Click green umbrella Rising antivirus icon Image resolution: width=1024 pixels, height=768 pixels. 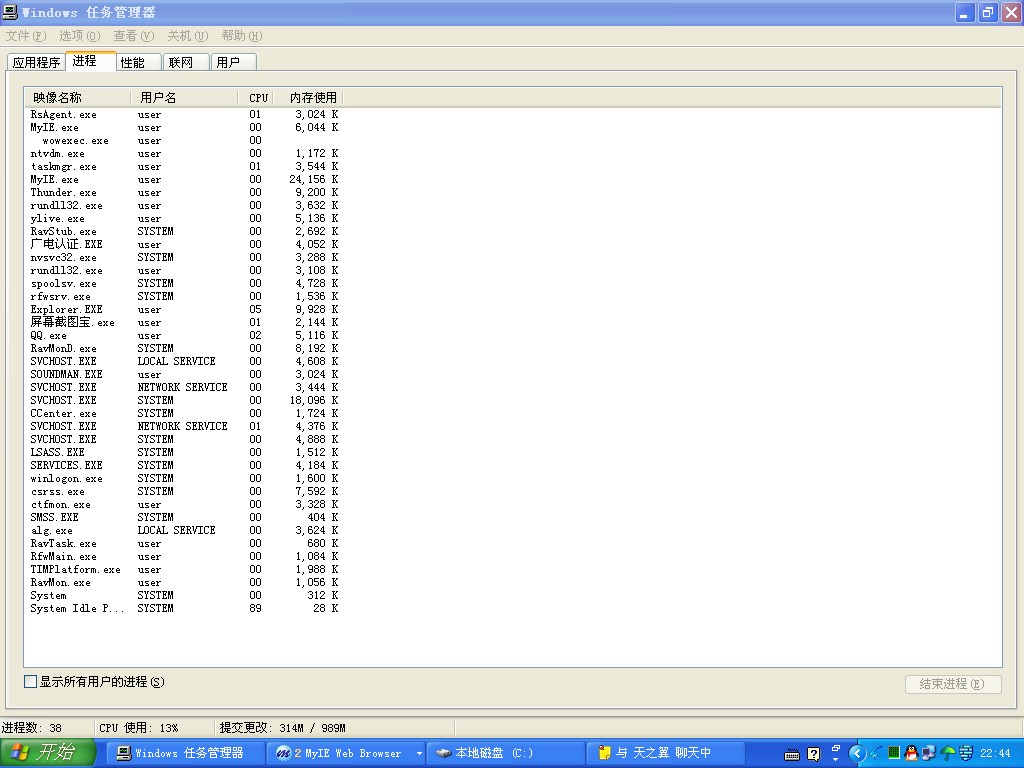coord(947,754)
